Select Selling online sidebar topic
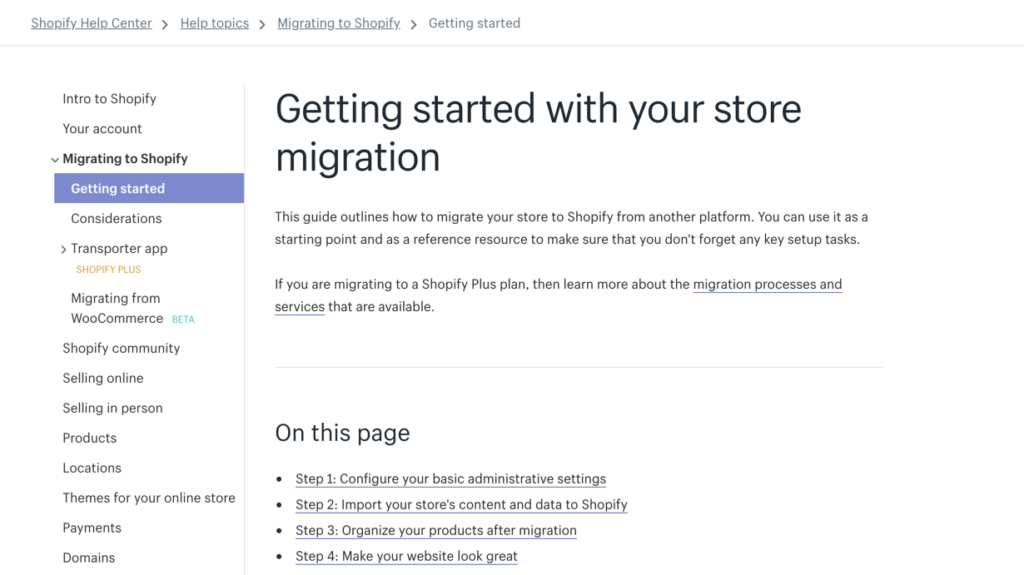1024x575 pixels. click(x=103, y=378)
